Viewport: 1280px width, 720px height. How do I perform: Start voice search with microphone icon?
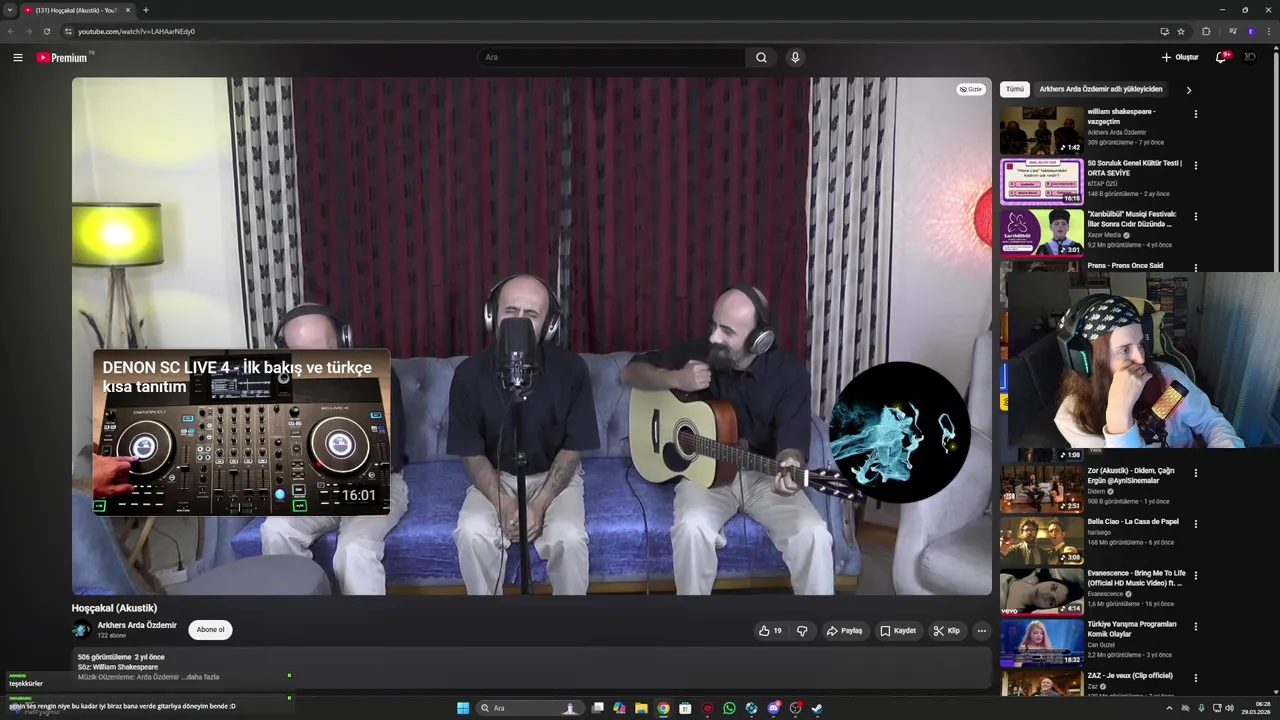click(795, 57)
